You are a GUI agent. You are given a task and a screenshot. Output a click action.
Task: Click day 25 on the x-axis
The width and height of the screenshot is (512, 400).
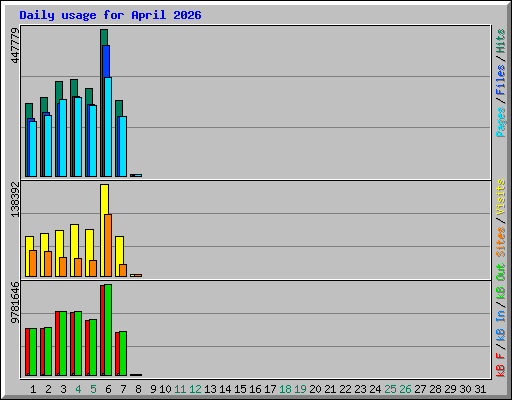(x=390, y=389)
